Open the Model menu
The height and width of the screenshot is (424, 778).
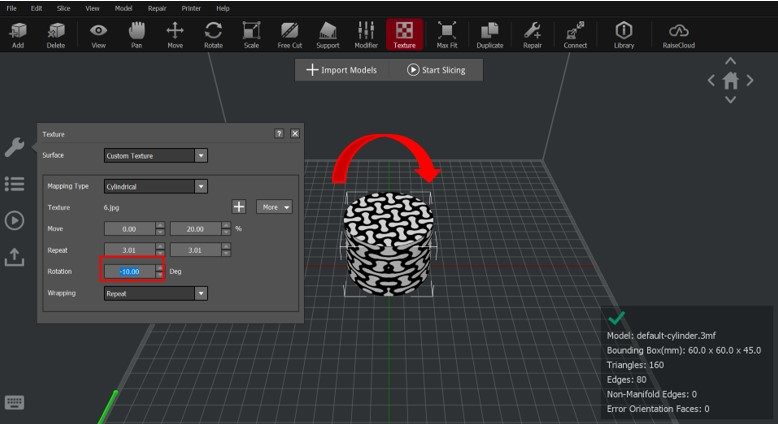coord(124,8)
